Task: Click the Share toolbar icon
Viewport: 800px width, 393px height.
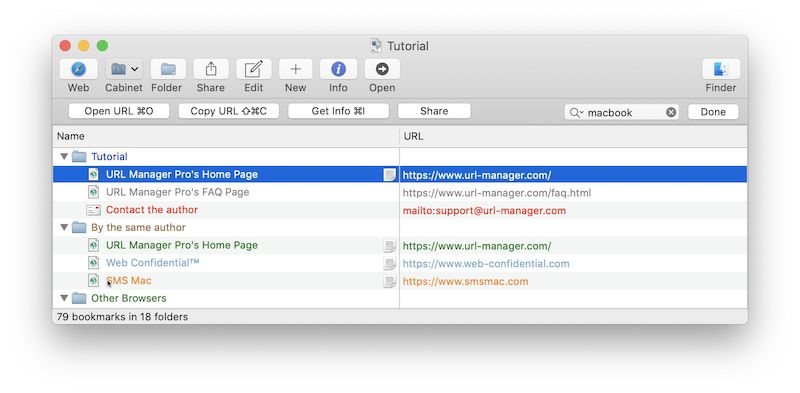Action: point(211,69)
